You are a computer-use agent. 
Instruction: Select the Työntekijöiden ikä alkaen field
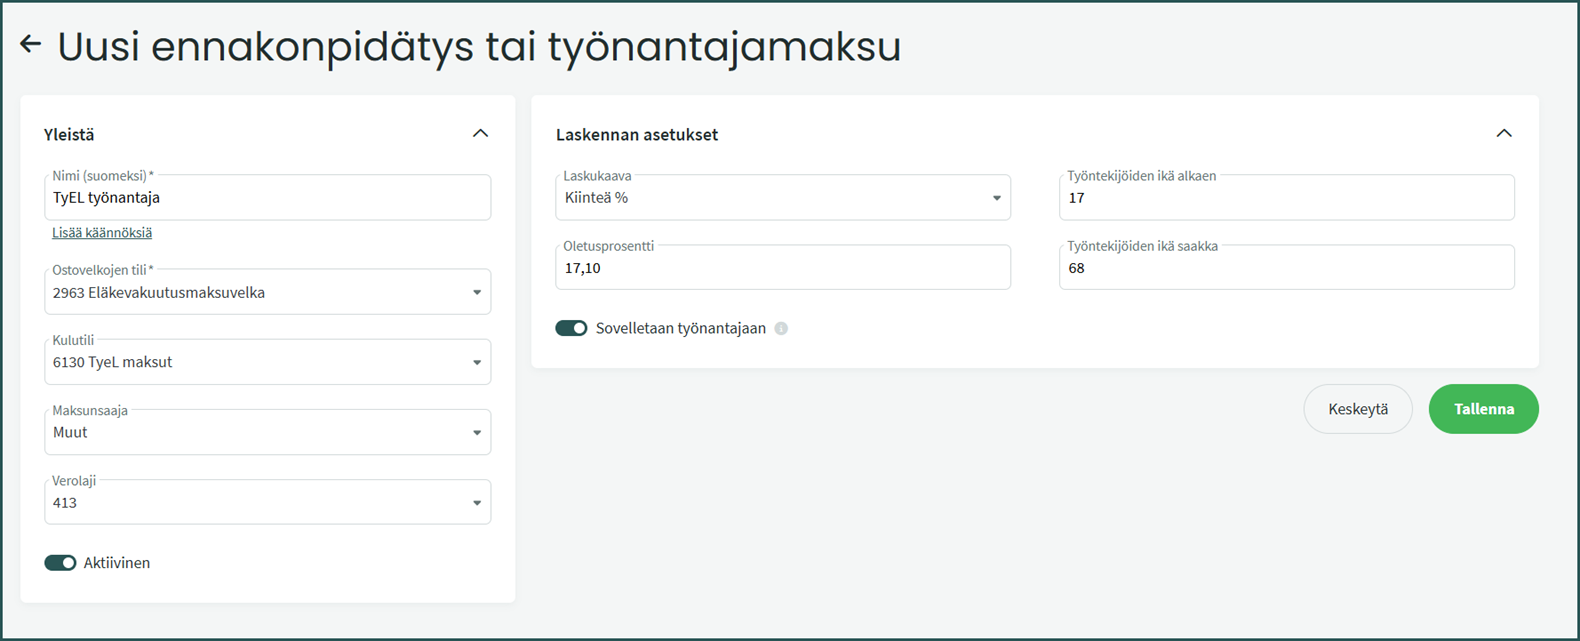(x=1286, y=198)
